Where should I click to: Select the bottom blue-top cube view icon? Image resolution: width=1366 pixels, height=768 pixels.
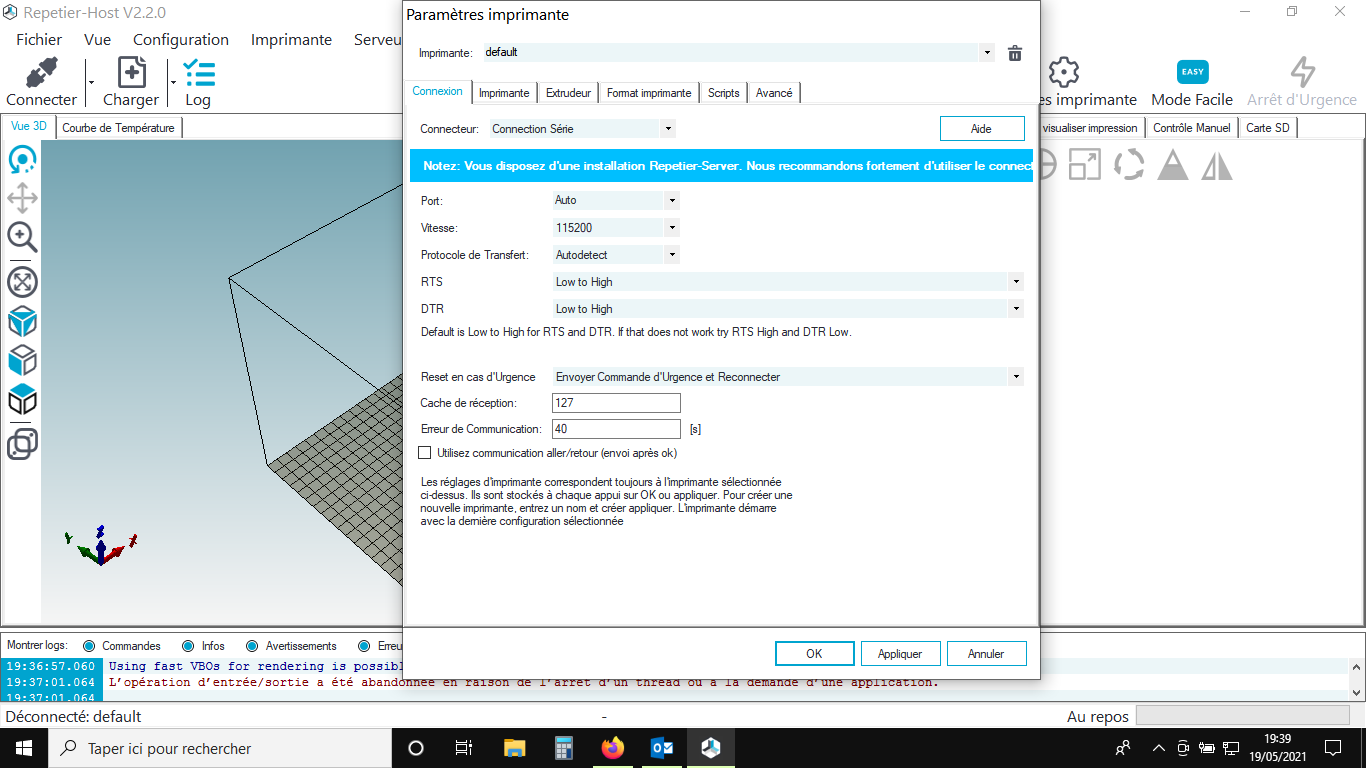(22, 399)
